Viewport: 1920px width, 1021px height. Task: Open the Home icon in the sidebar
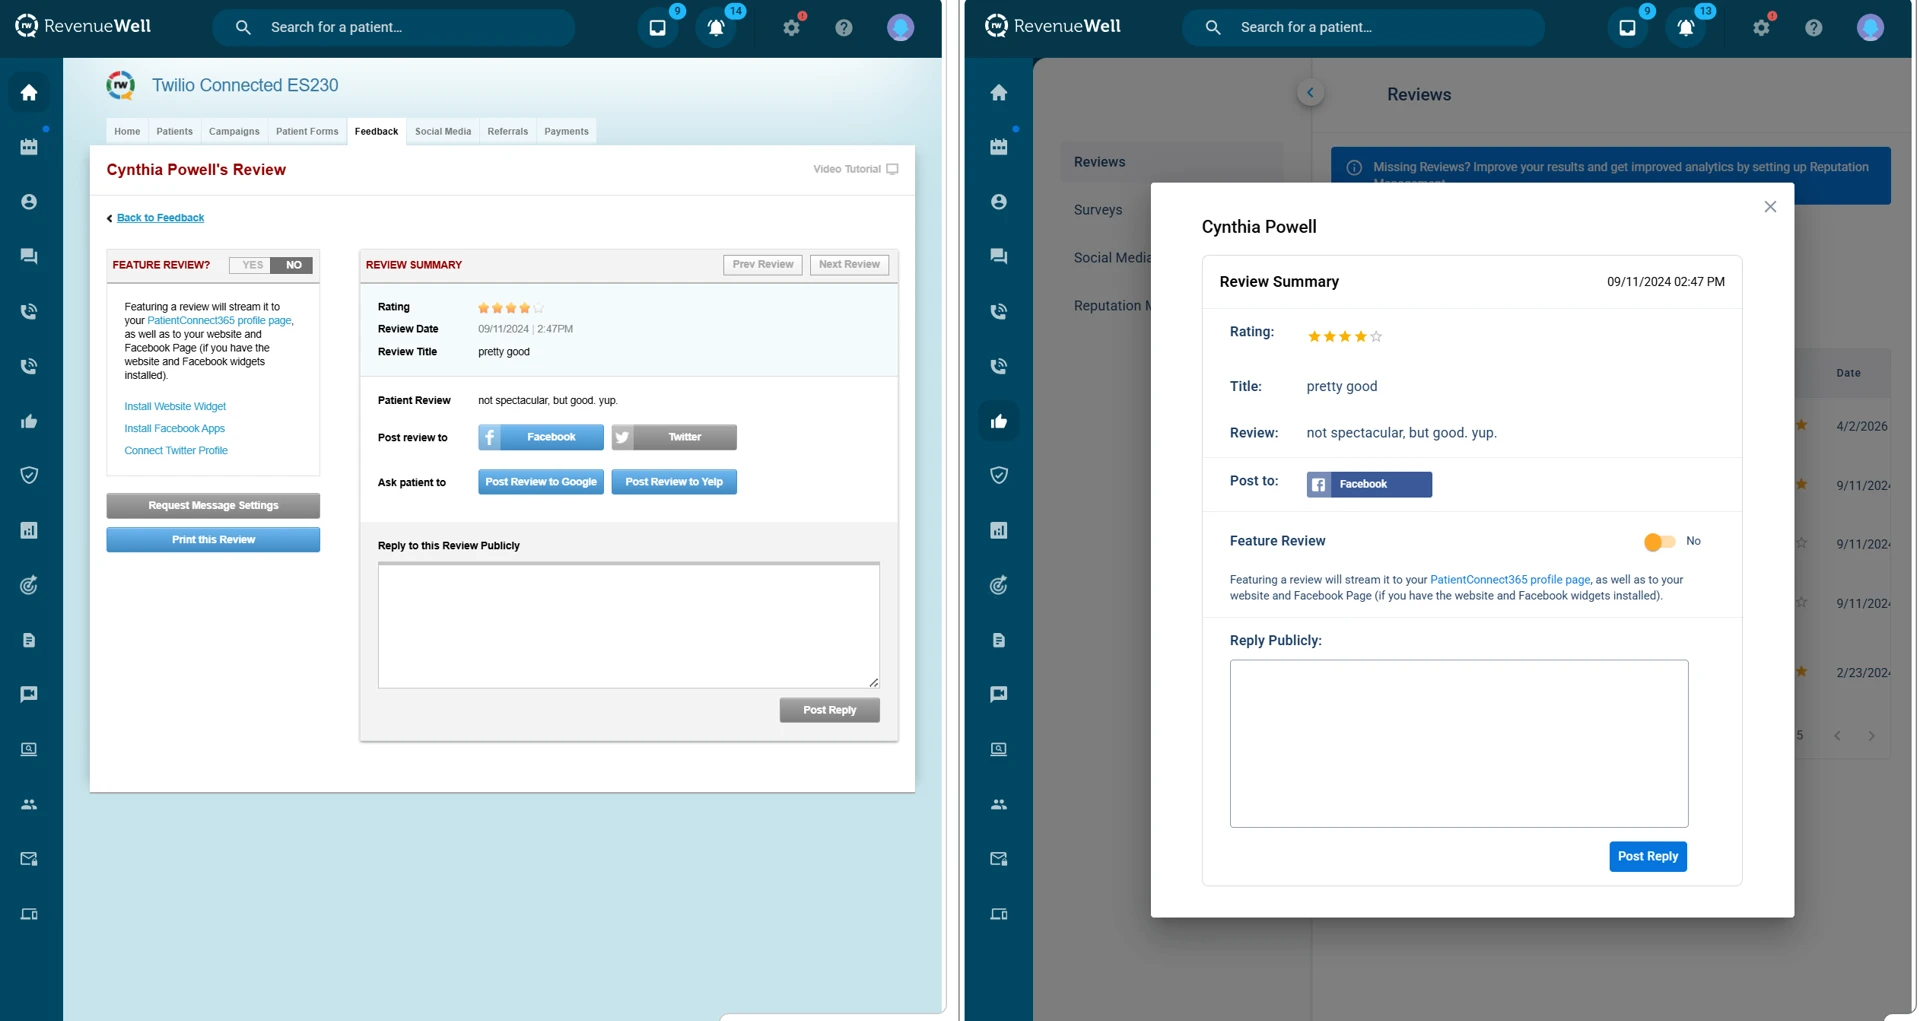(28, 92)
